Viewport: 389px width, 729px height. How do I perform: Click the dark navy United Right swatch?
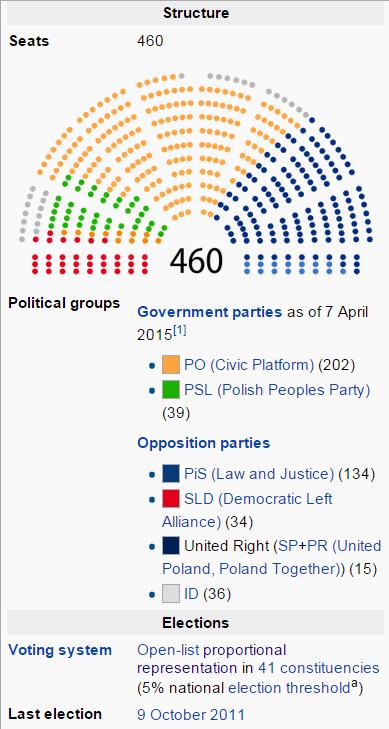(171, 545)
